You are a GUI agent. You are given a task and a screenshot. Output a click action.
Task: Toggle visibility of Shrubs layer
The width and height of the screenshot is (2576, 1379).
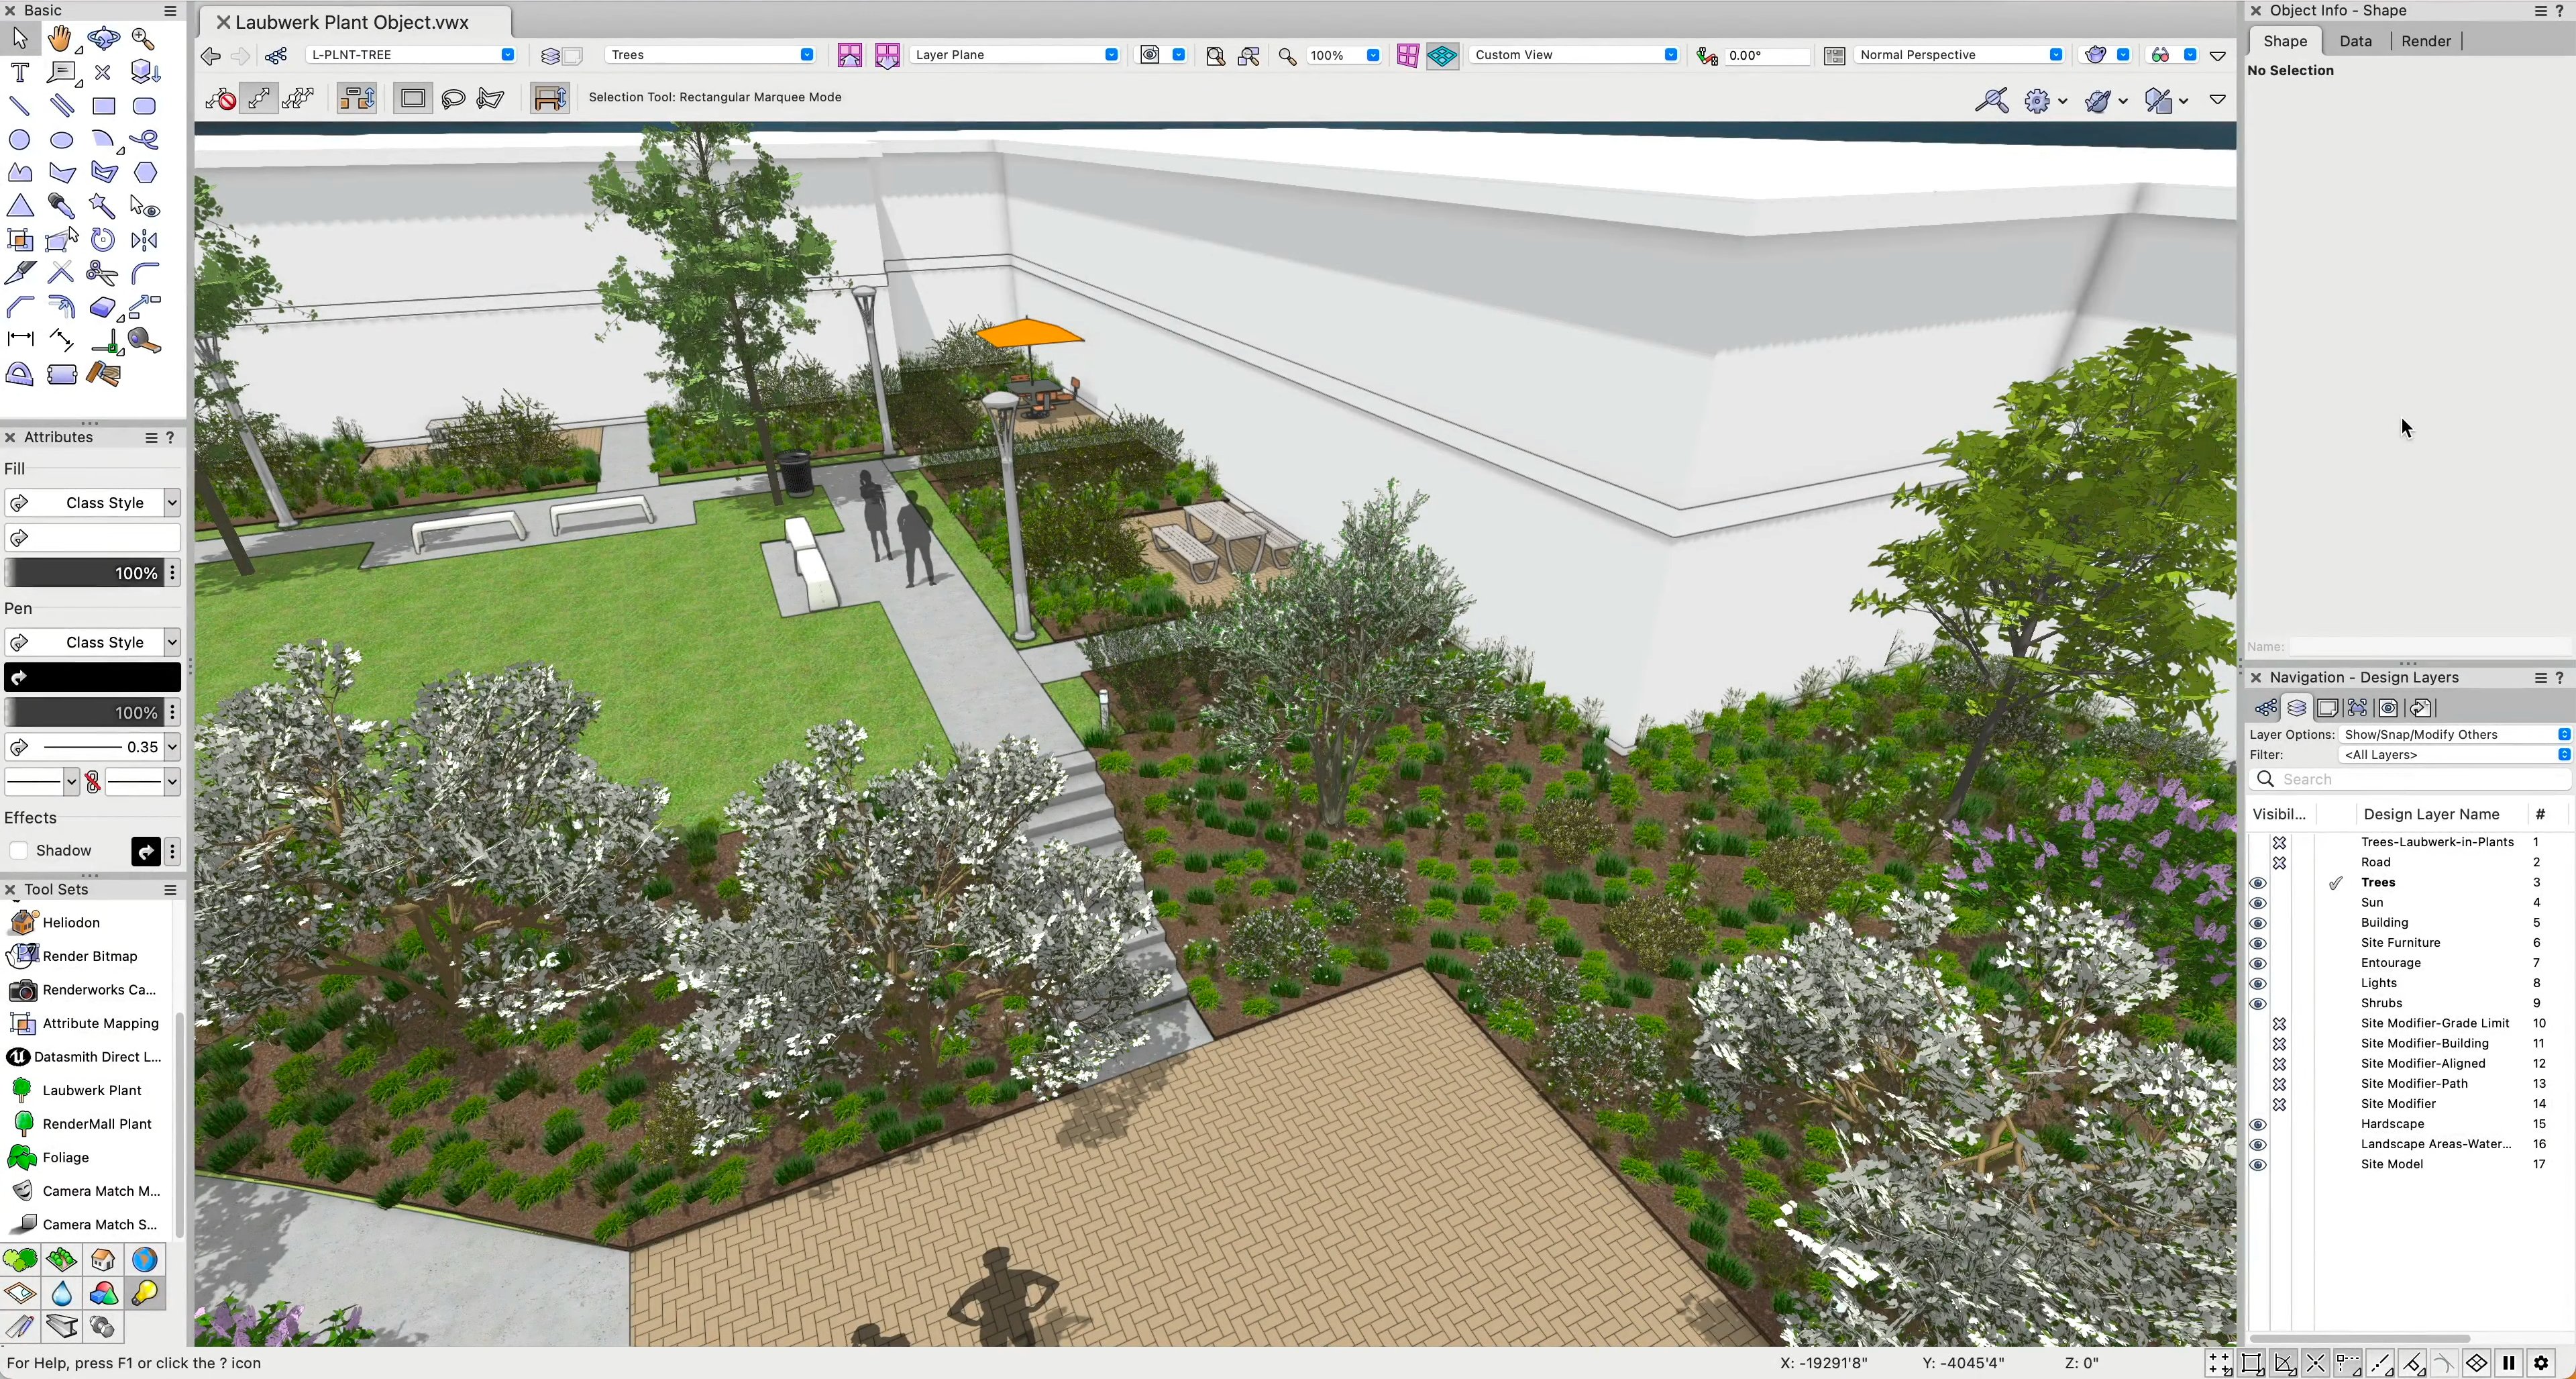point(2258,1004)
